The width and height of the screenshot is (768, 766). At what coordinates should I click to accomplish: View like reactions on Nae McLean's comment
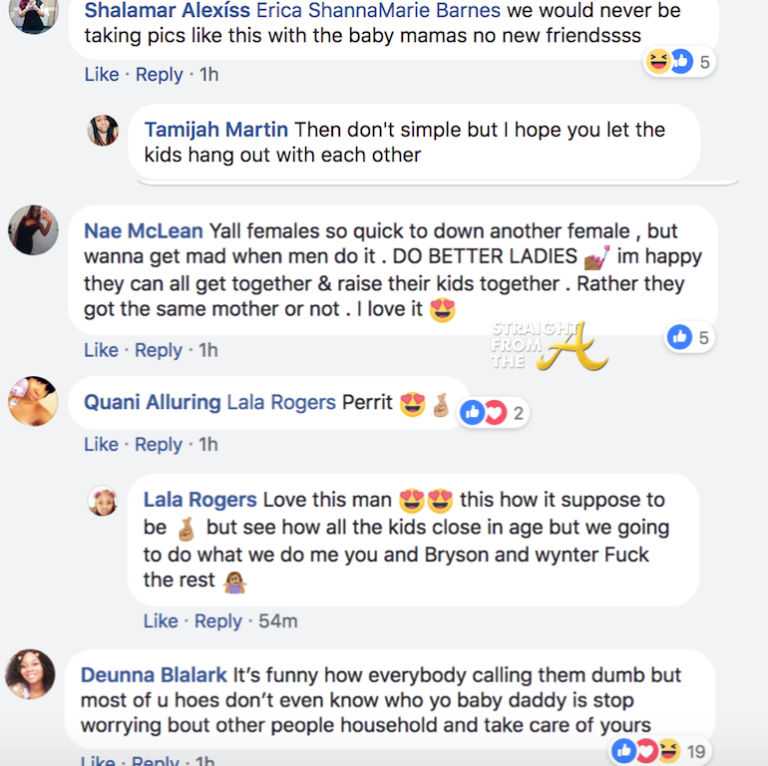click(689, 338)
